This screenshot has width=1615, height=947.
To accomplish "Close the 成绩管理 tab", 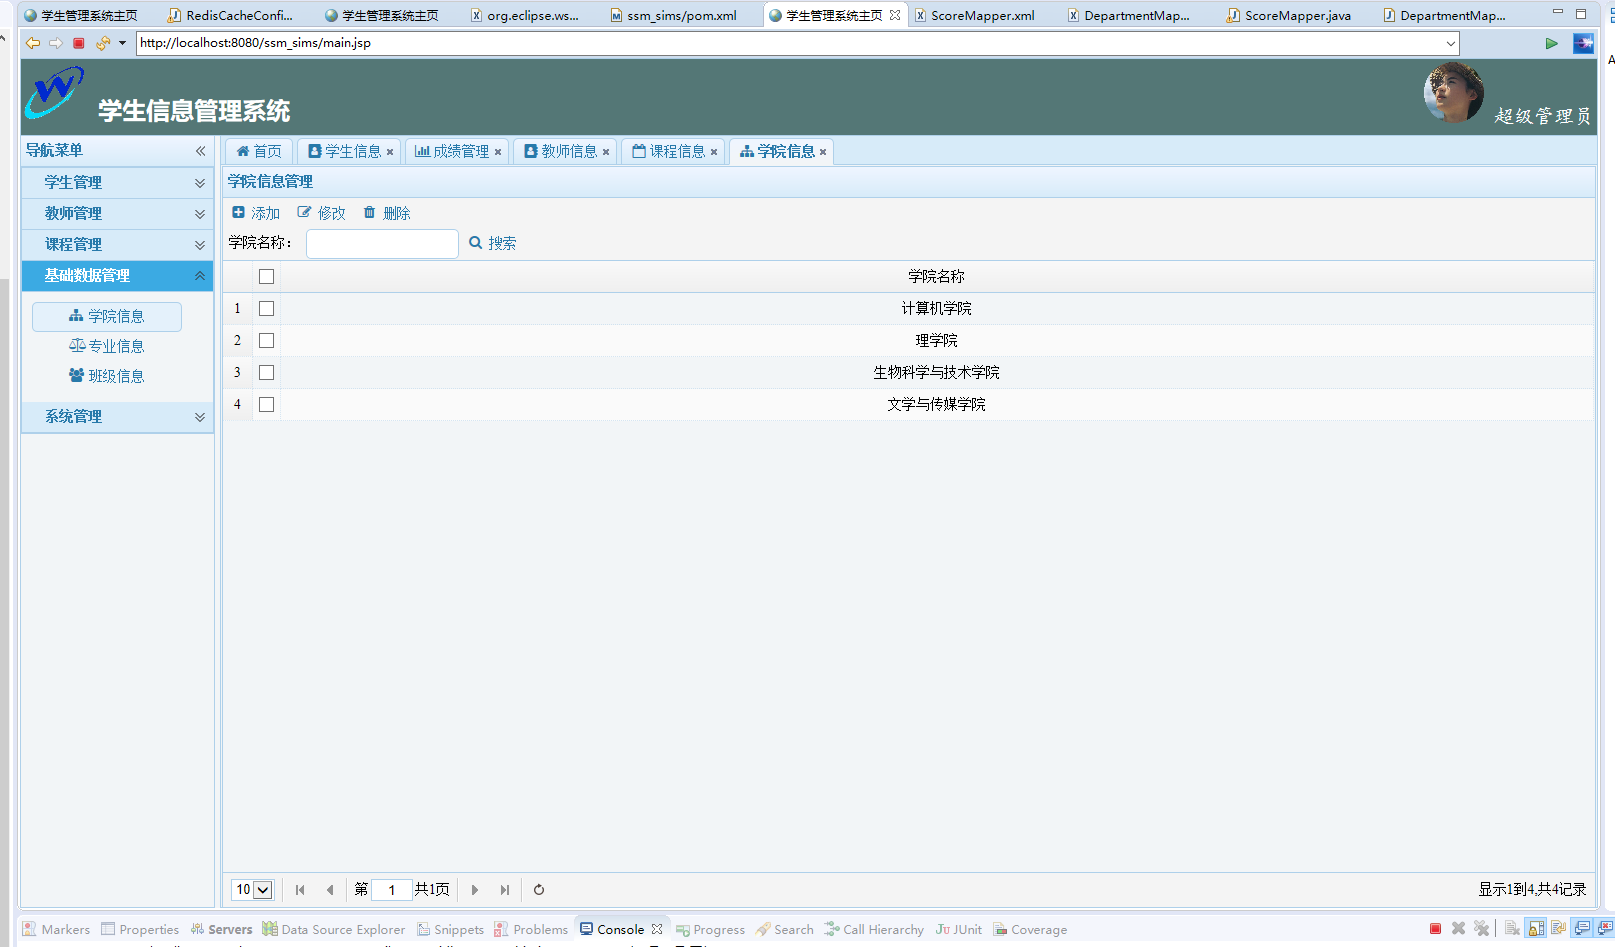I will click(498, 152).
